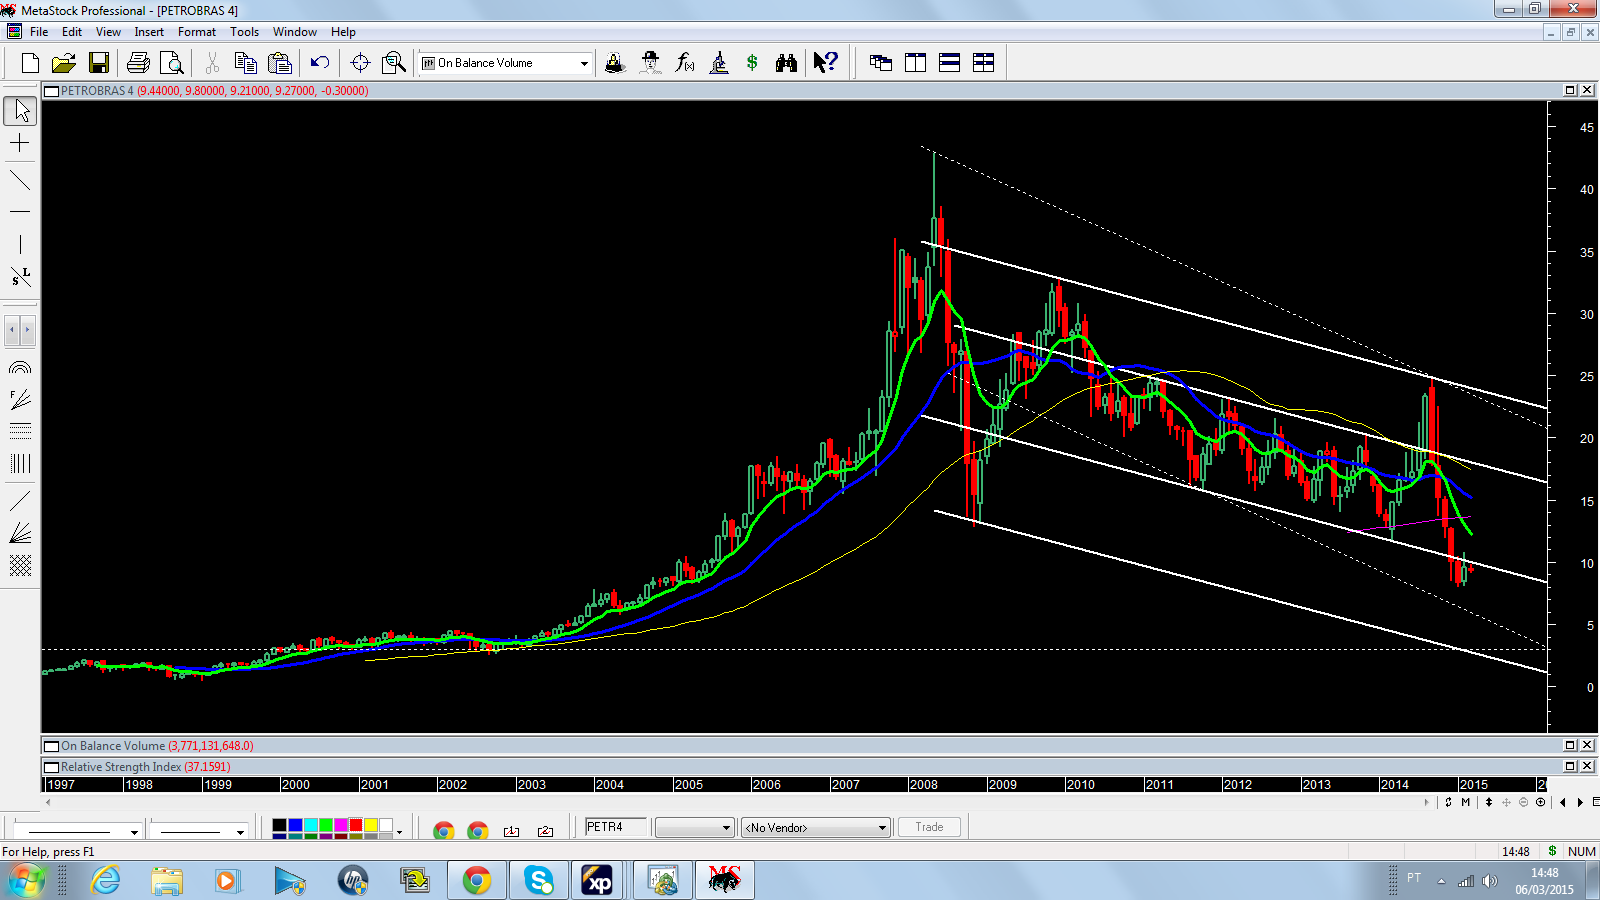This screenshot has height=900, width=1608.
Task: Pick the Gann fan tool
Action: [20, 533]
